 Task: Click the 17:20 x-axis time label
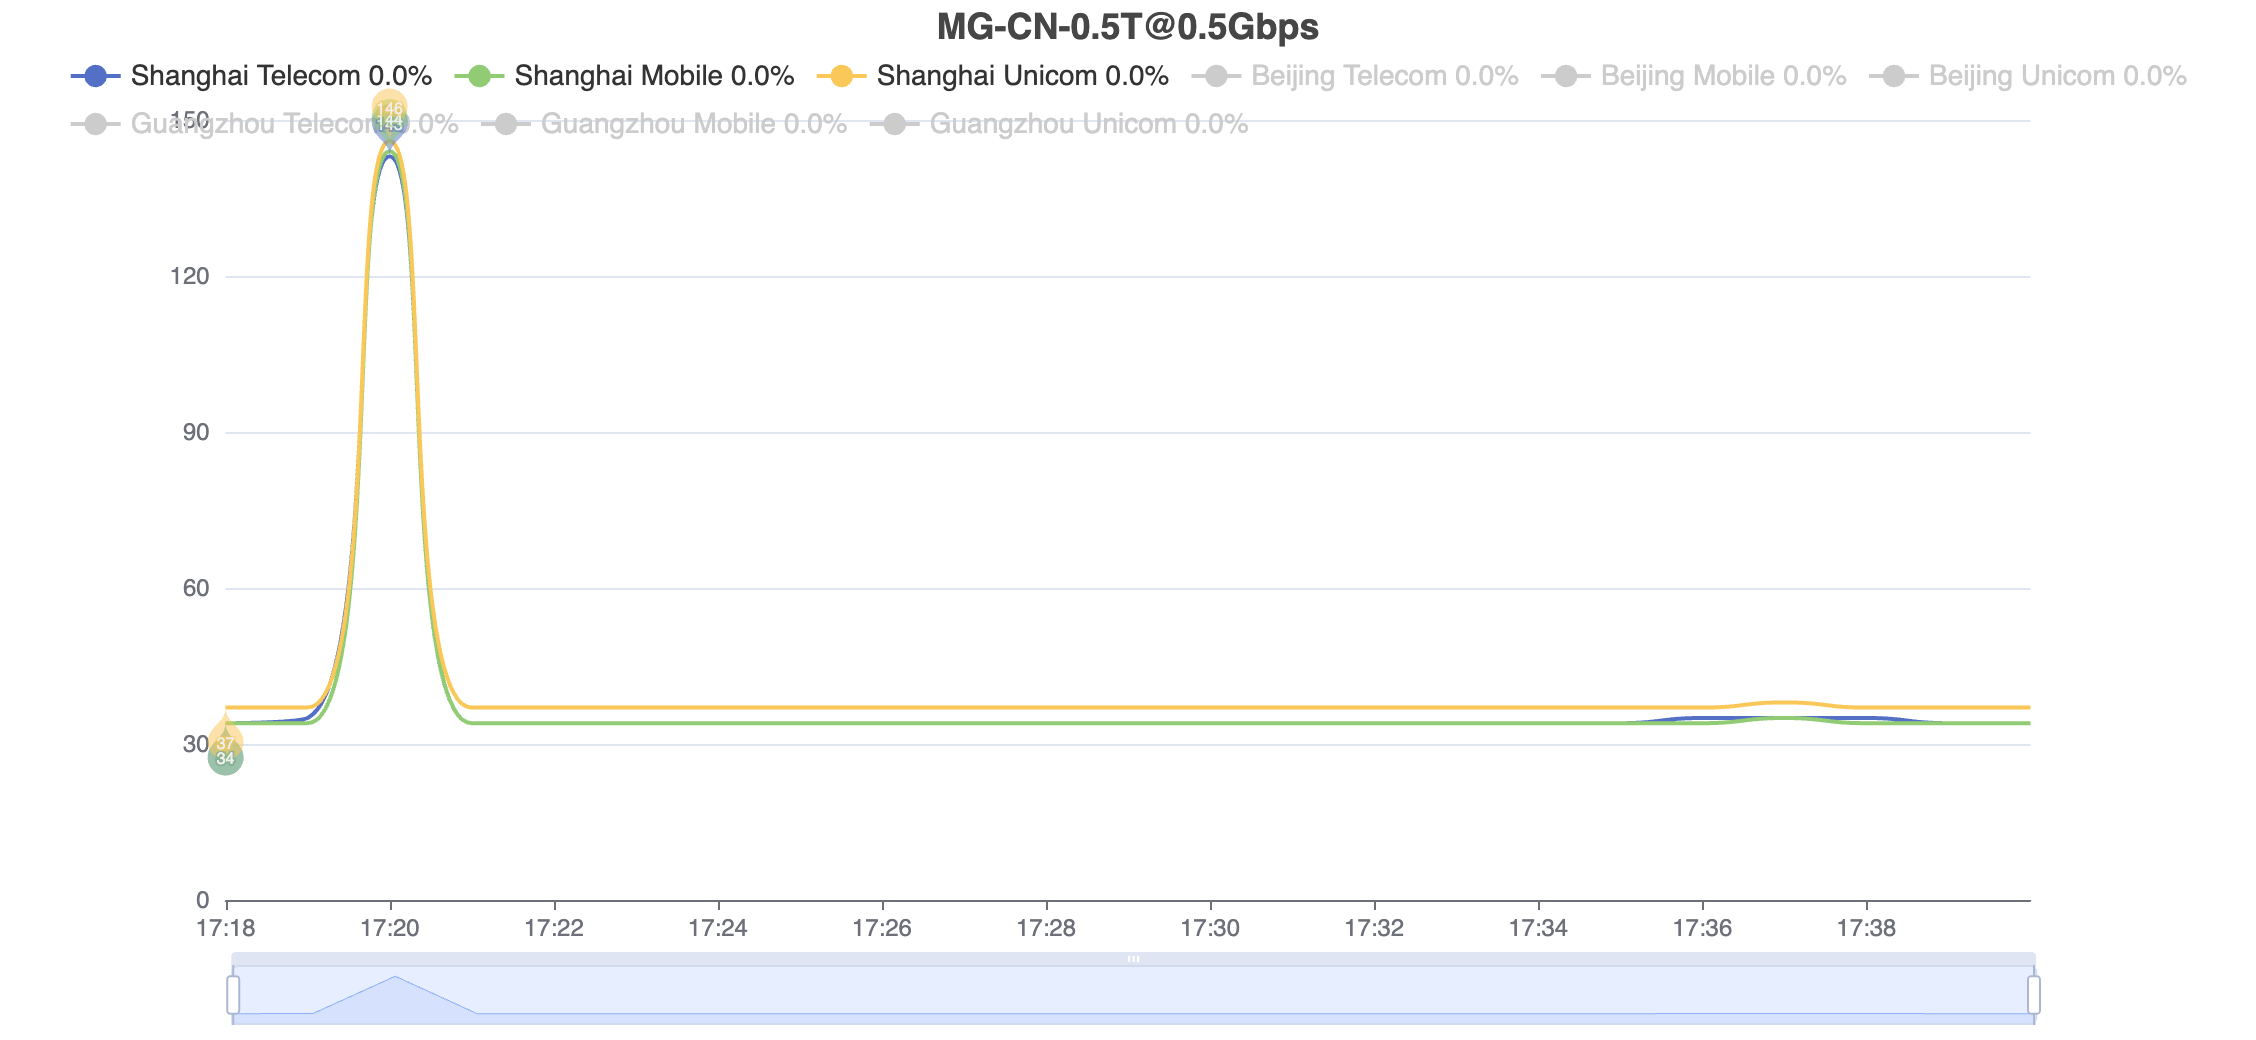point(390,929)
